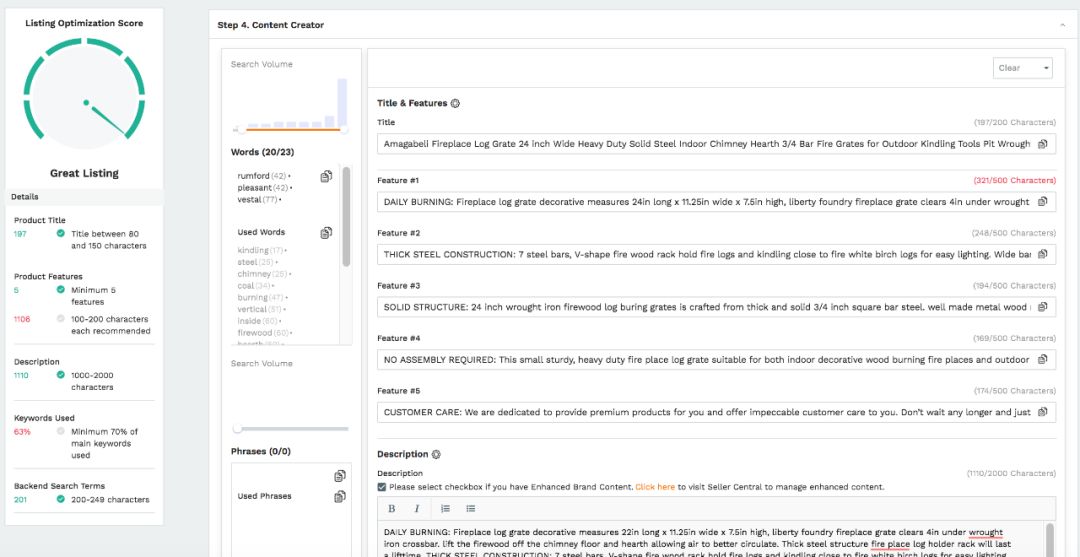Image resolution: width=1080 pixels, height=557 pixels.
Task: Collapse Step 4 Content Creator panel
Action: tap(1062, 25)
